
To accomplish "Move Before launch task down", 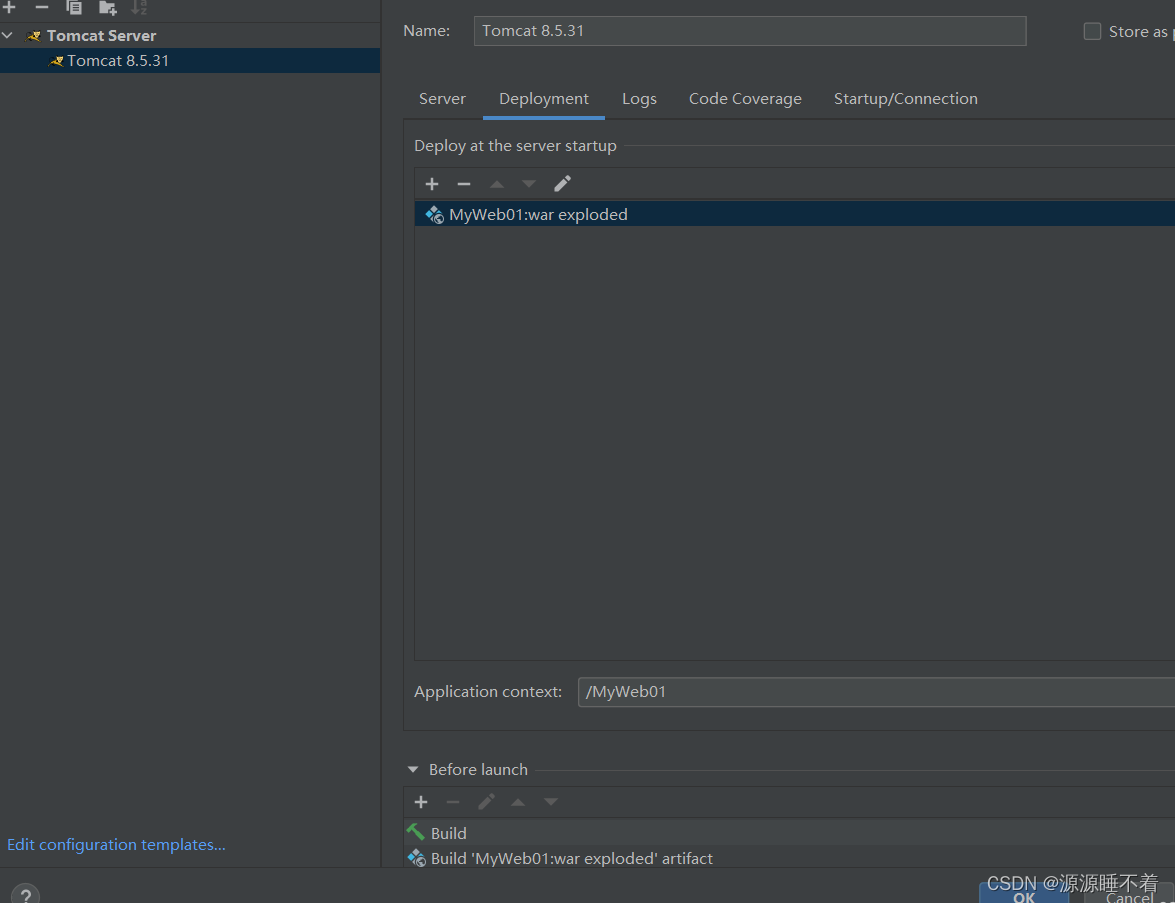I will (551, 802).
